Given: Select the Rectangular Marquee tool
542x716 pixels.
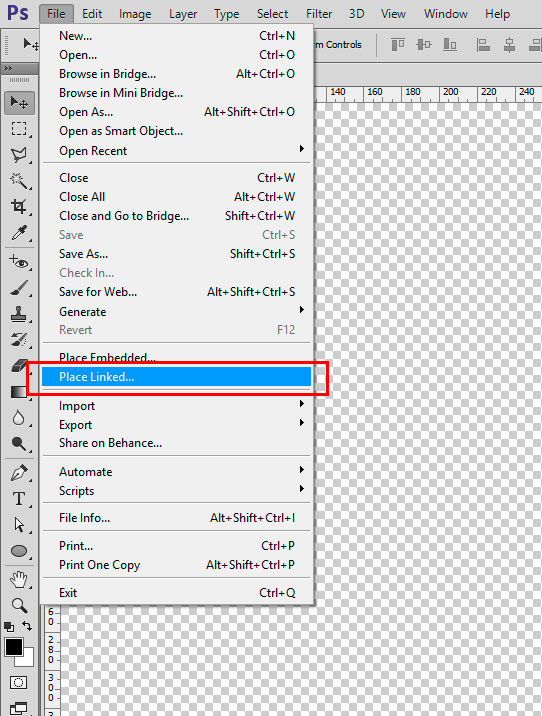Looking at the screenshot, I should [x=19, y=129].
